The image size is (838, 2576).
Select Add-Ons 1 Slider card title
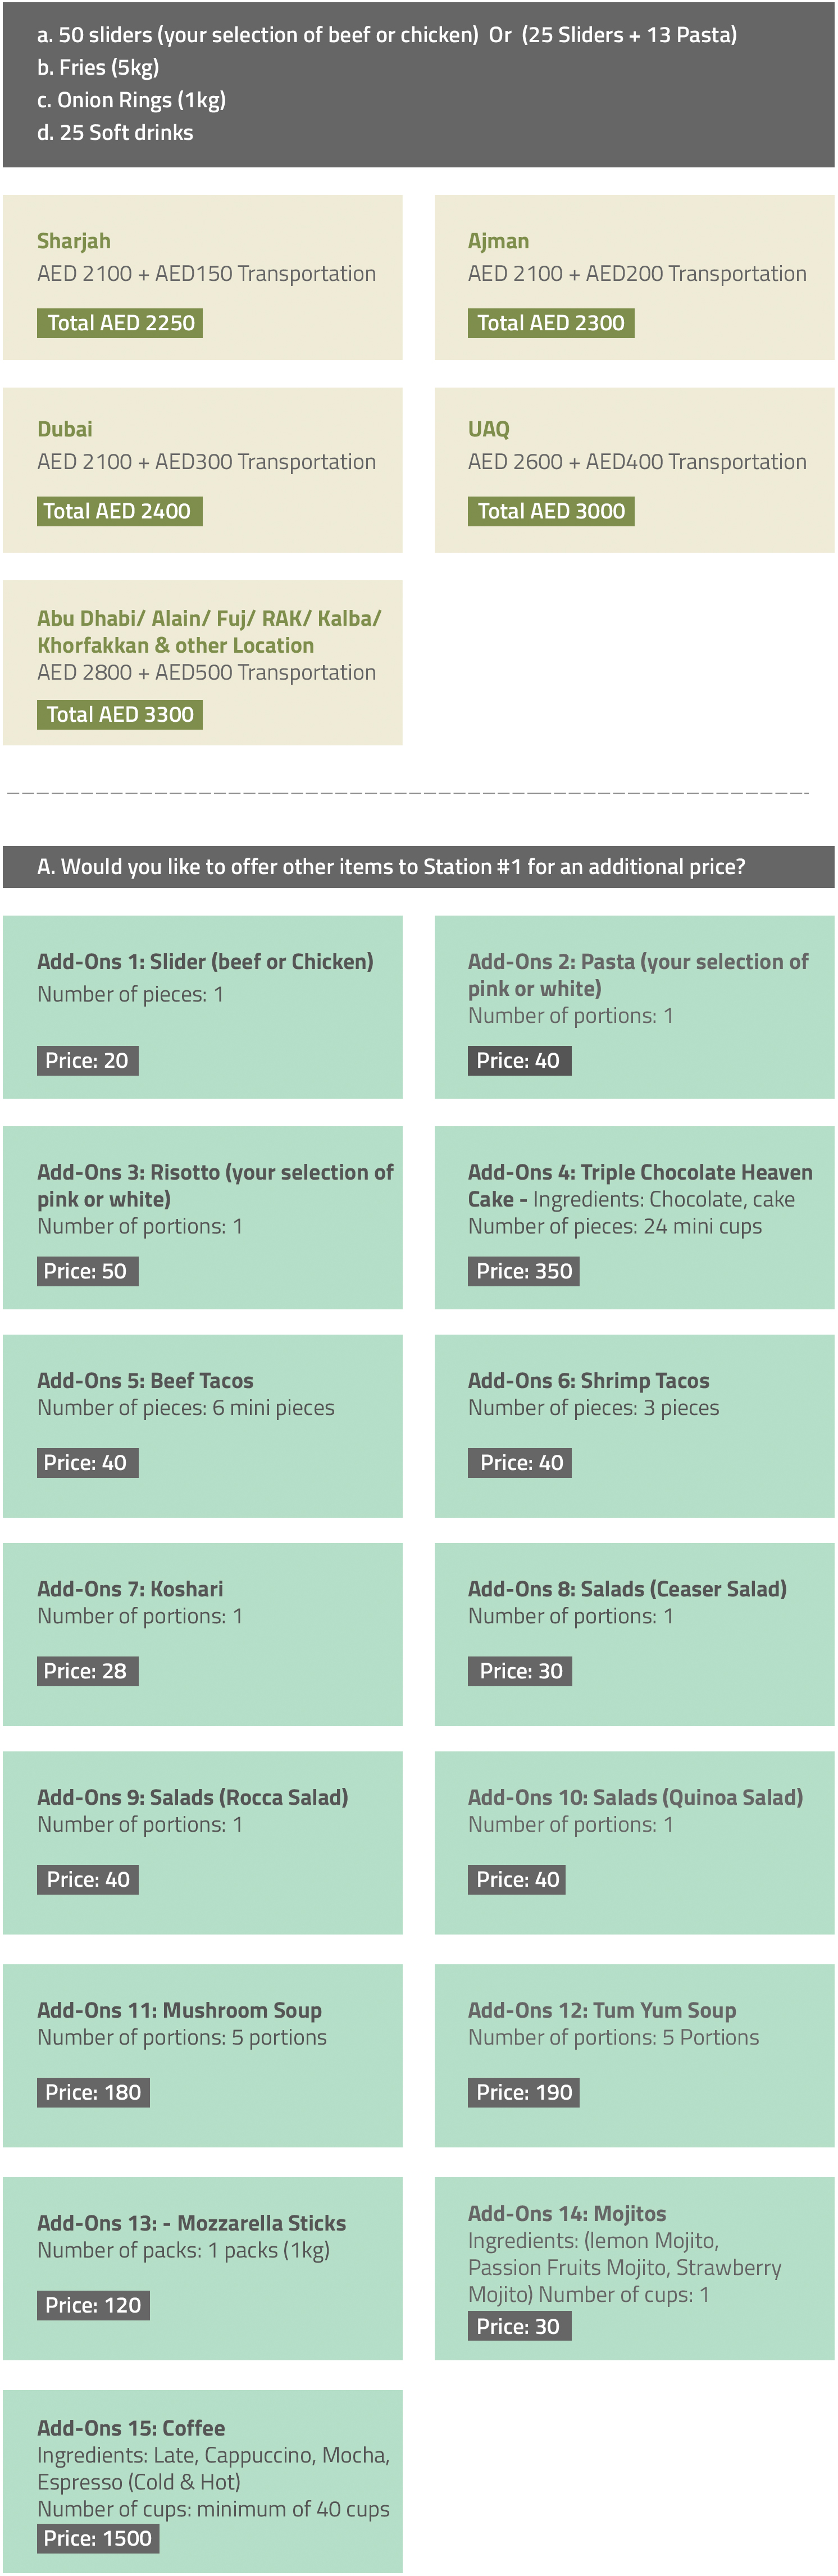pos(205,961)
